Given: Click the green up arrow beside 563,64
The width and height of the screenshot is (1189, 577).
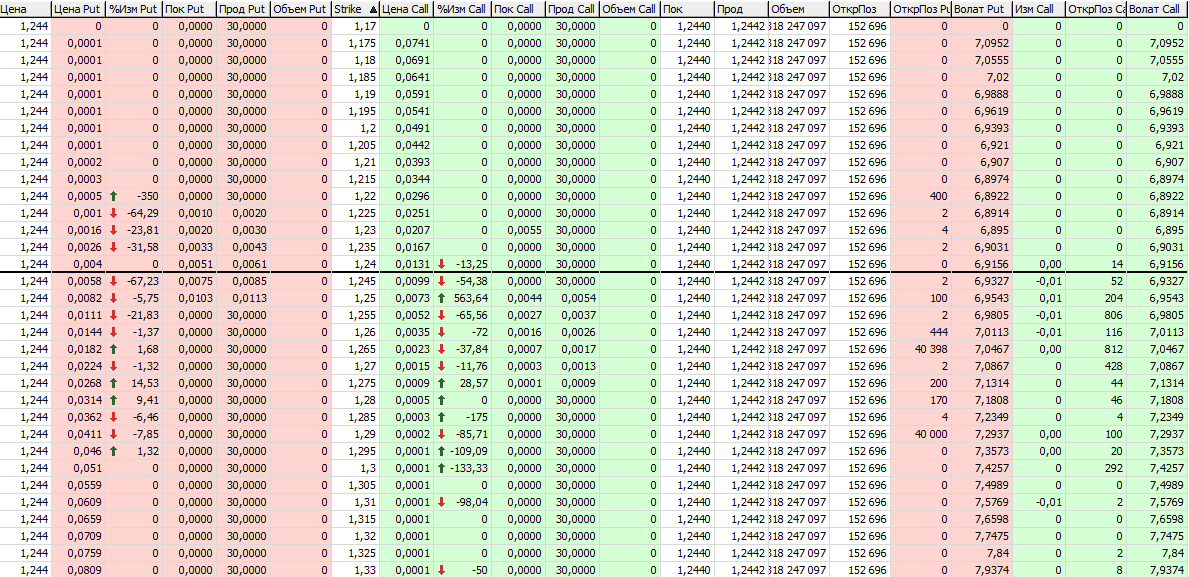Looking at the screenshot, I should click(x=443, y=298).
